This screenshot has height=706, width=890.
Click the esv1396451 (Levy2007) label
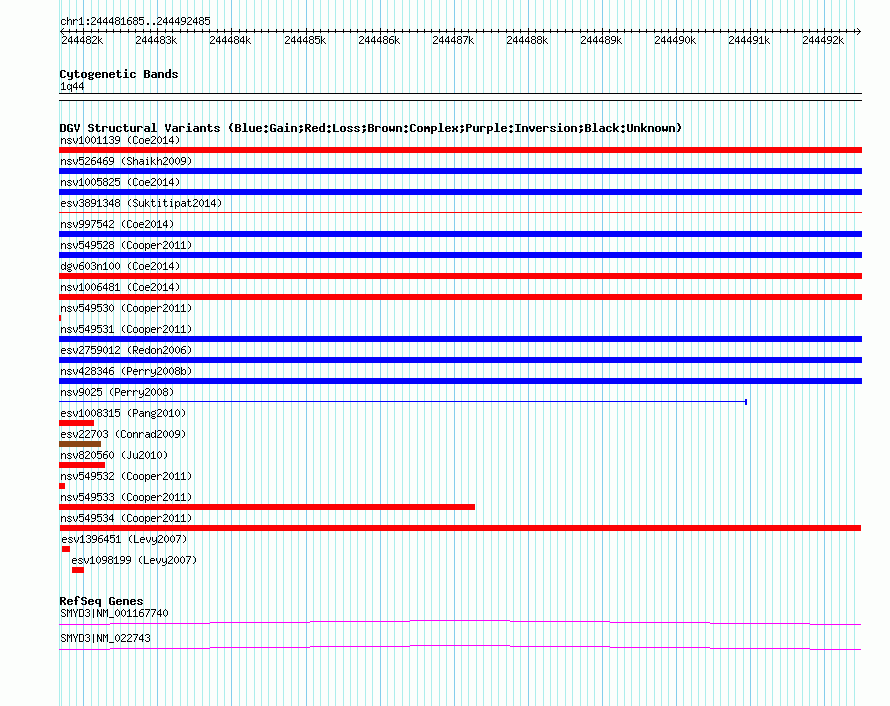124,539
